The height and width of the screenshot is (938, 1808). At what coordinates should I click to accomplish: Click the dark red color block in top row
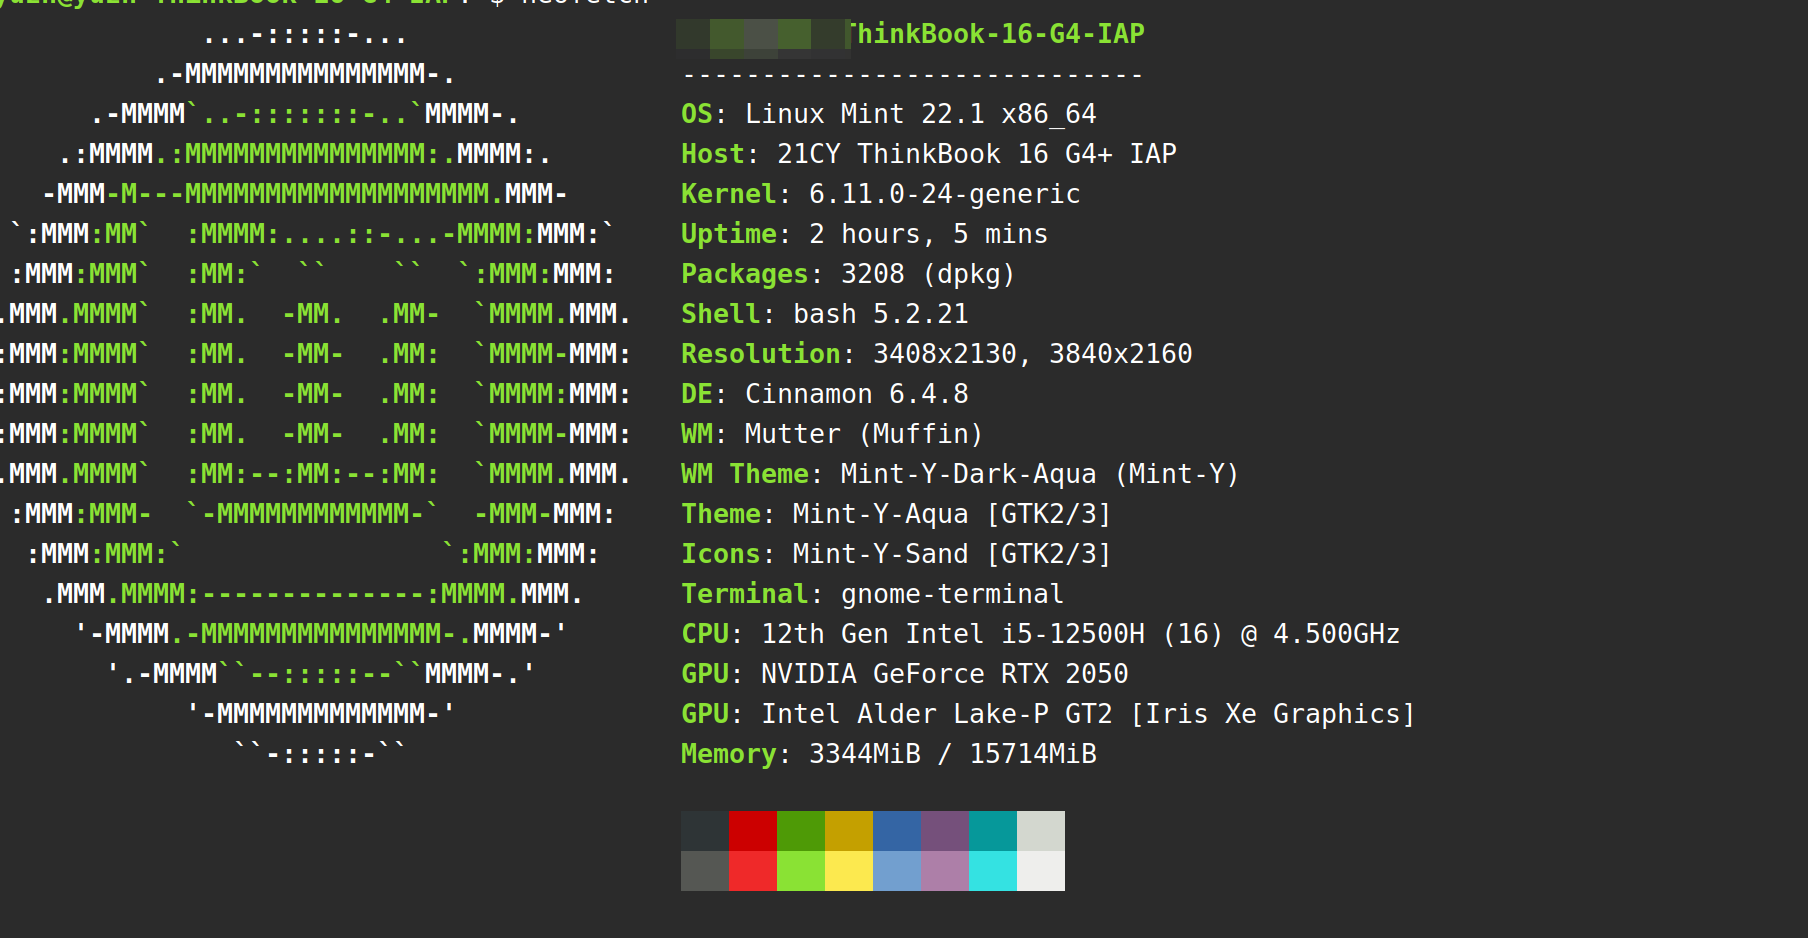coord(753,831)
